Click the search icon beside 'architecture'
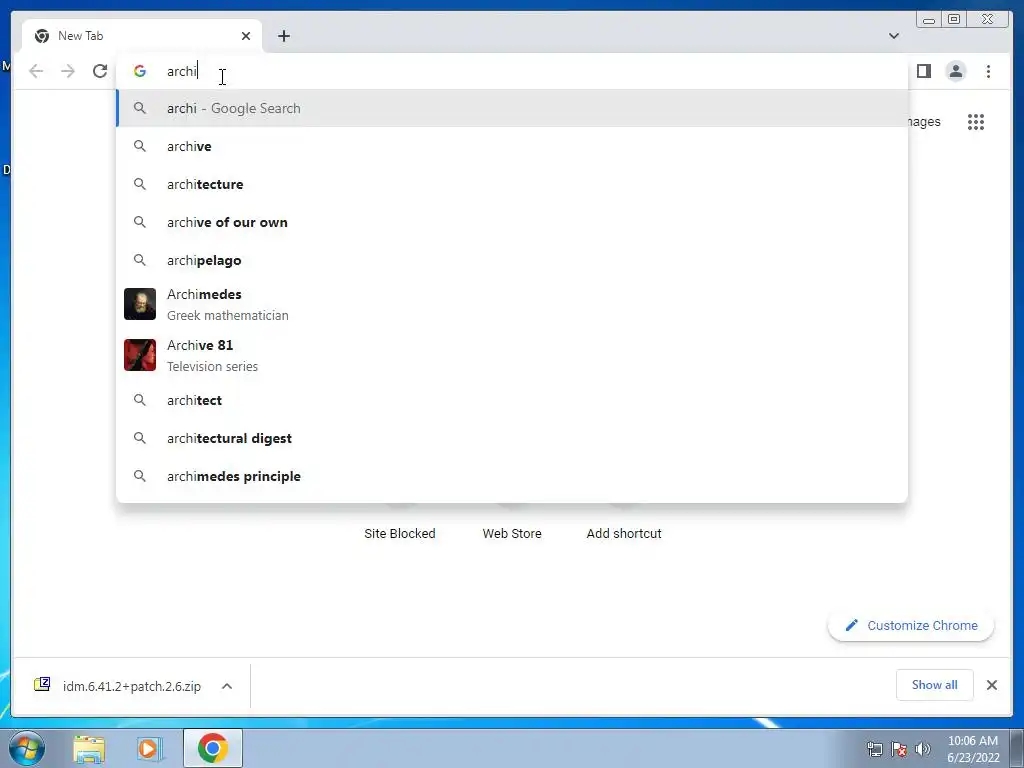Screen dimensions: 1024x768 tap(140, 184)
